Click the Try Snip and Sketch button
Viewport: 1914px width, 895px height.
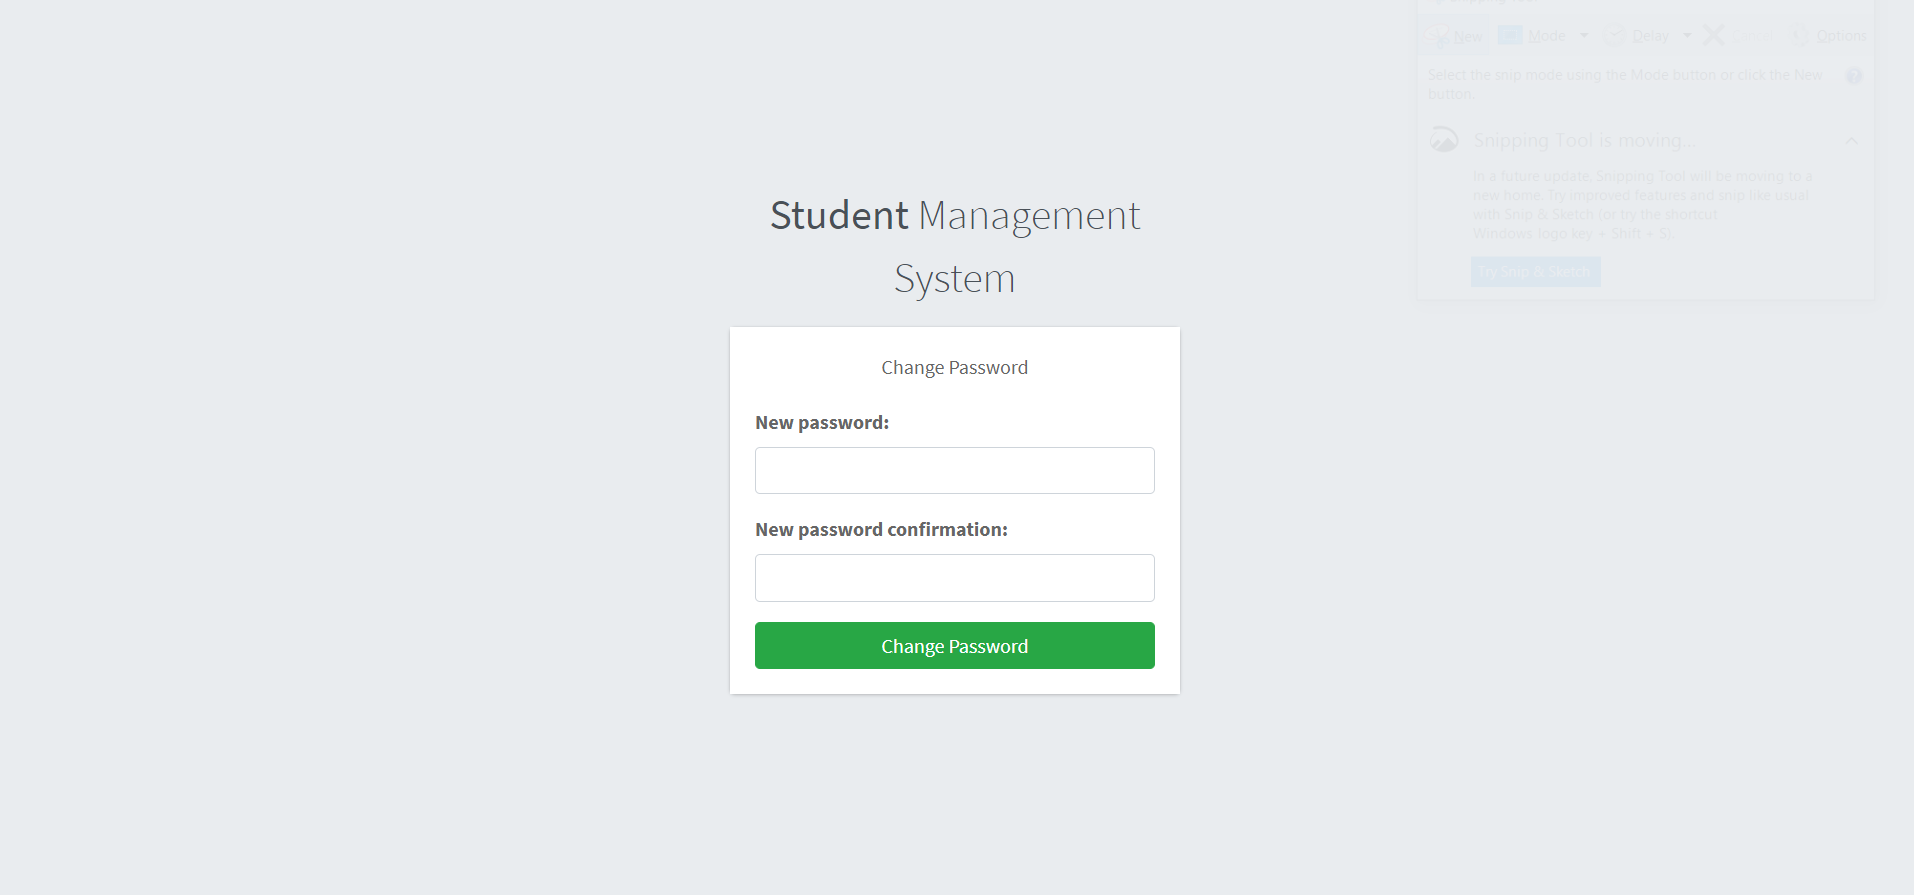(1536, 271)
